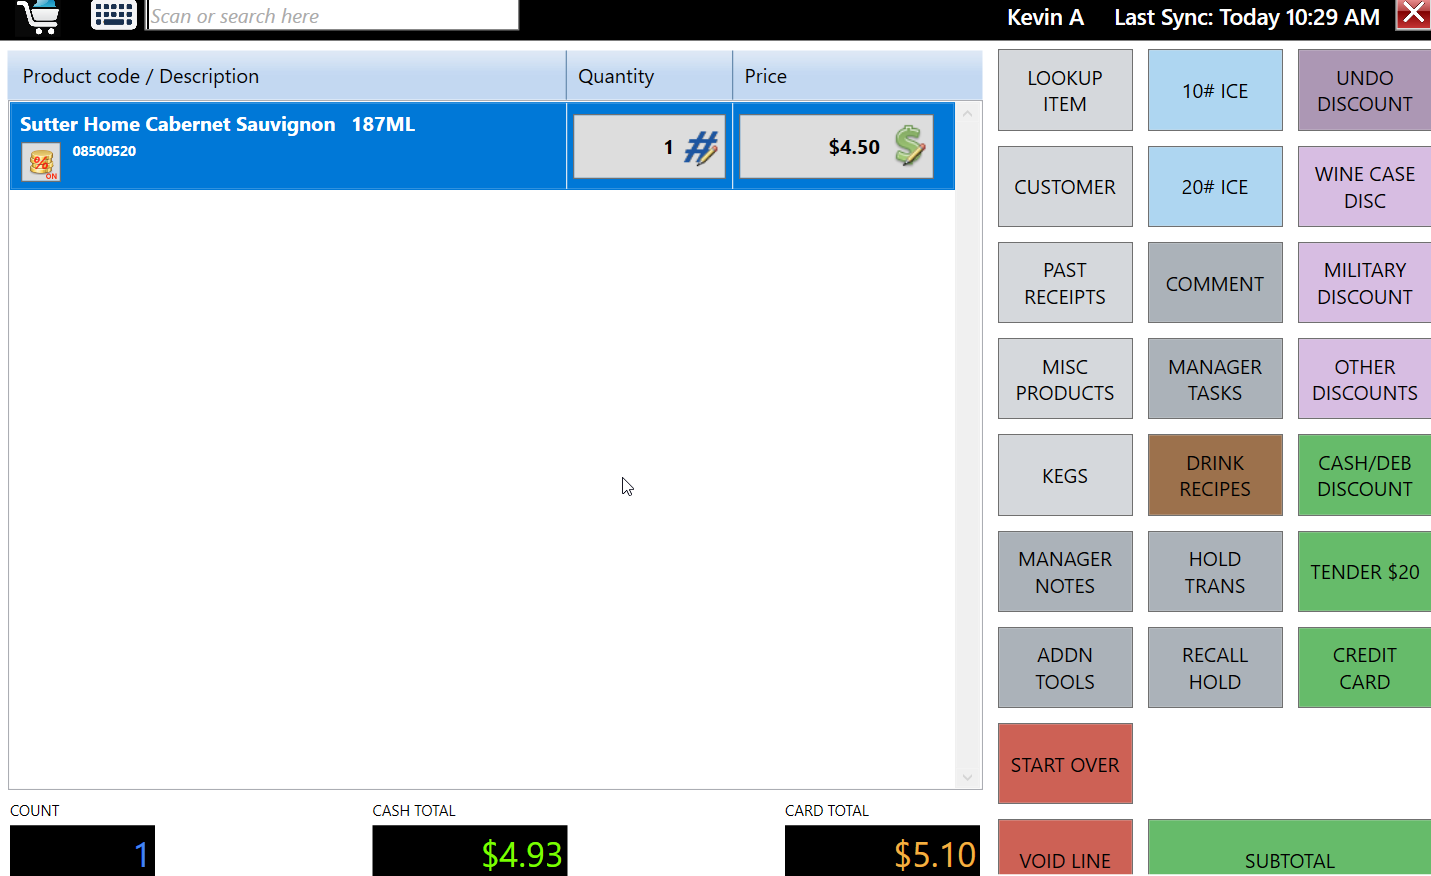Pay with CREDIT CARD button
Screen dimensions: 1431x876
click(x=1364, y=668)
